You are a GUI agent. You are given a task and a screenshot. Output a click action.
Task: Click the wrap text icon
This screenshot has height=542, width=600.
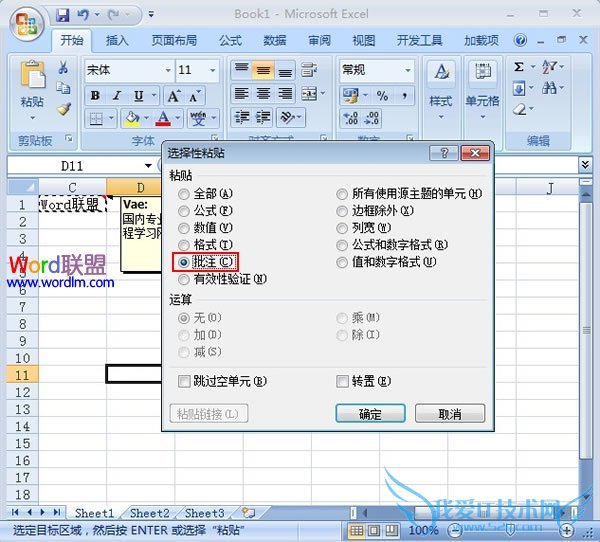308,70
